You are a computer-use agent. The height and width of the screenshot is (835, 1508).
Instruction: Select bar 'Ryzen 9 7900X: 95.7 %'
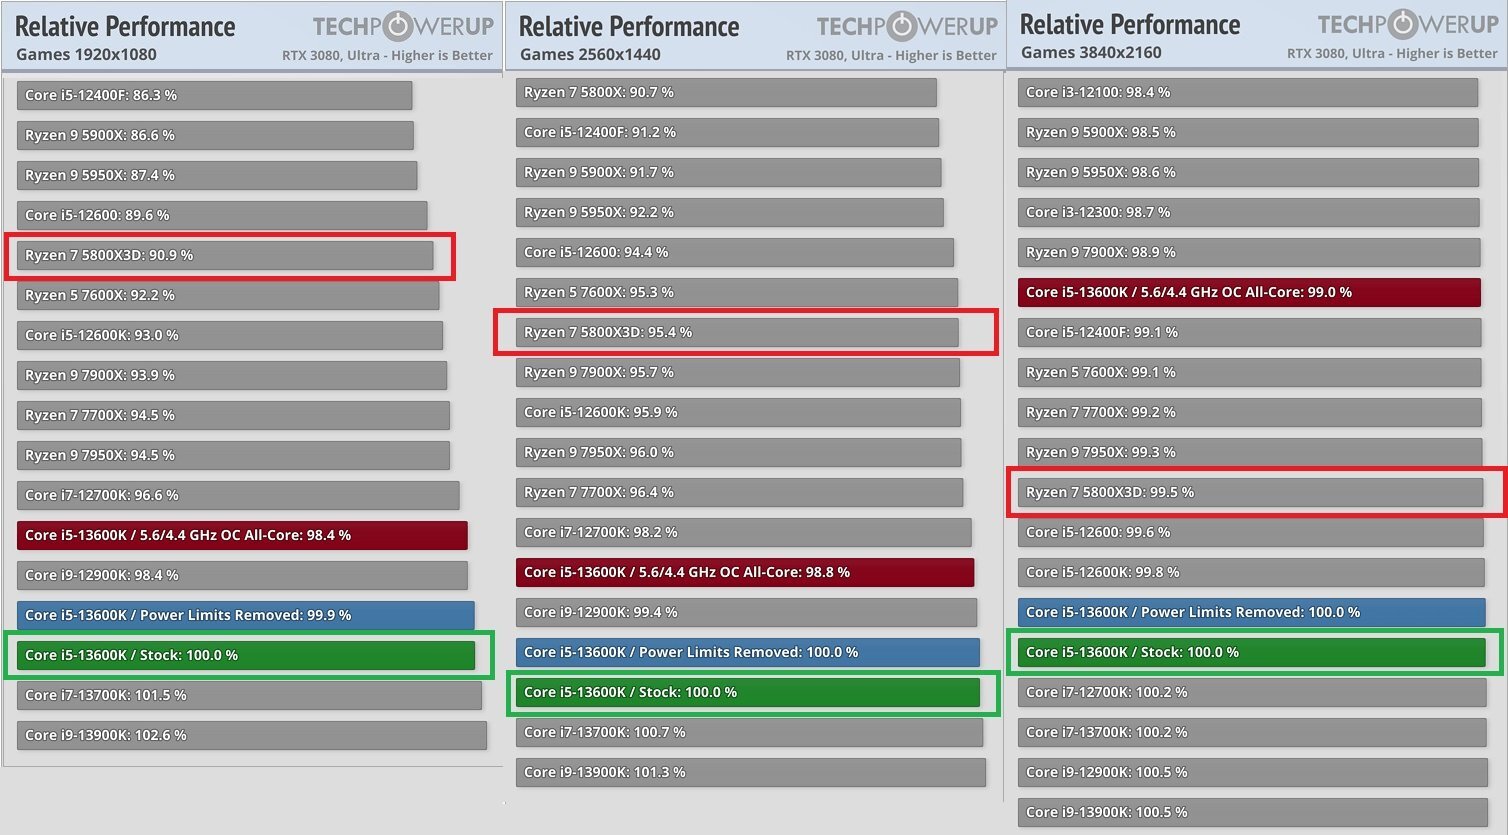pos(738,372)
